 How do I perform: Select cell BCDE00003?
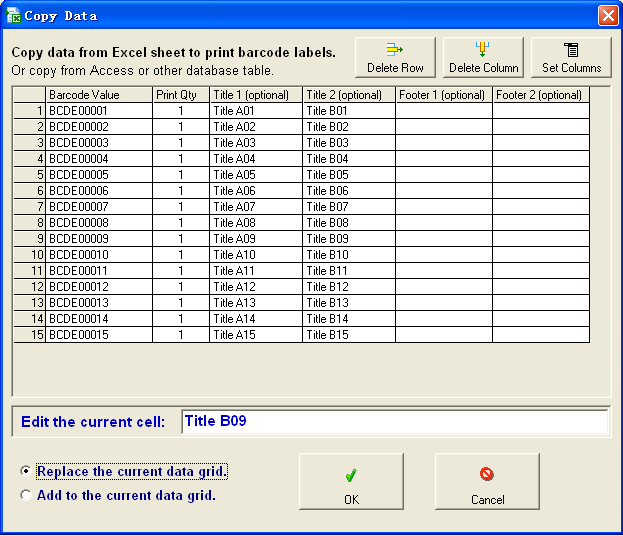tap(99, 143)
